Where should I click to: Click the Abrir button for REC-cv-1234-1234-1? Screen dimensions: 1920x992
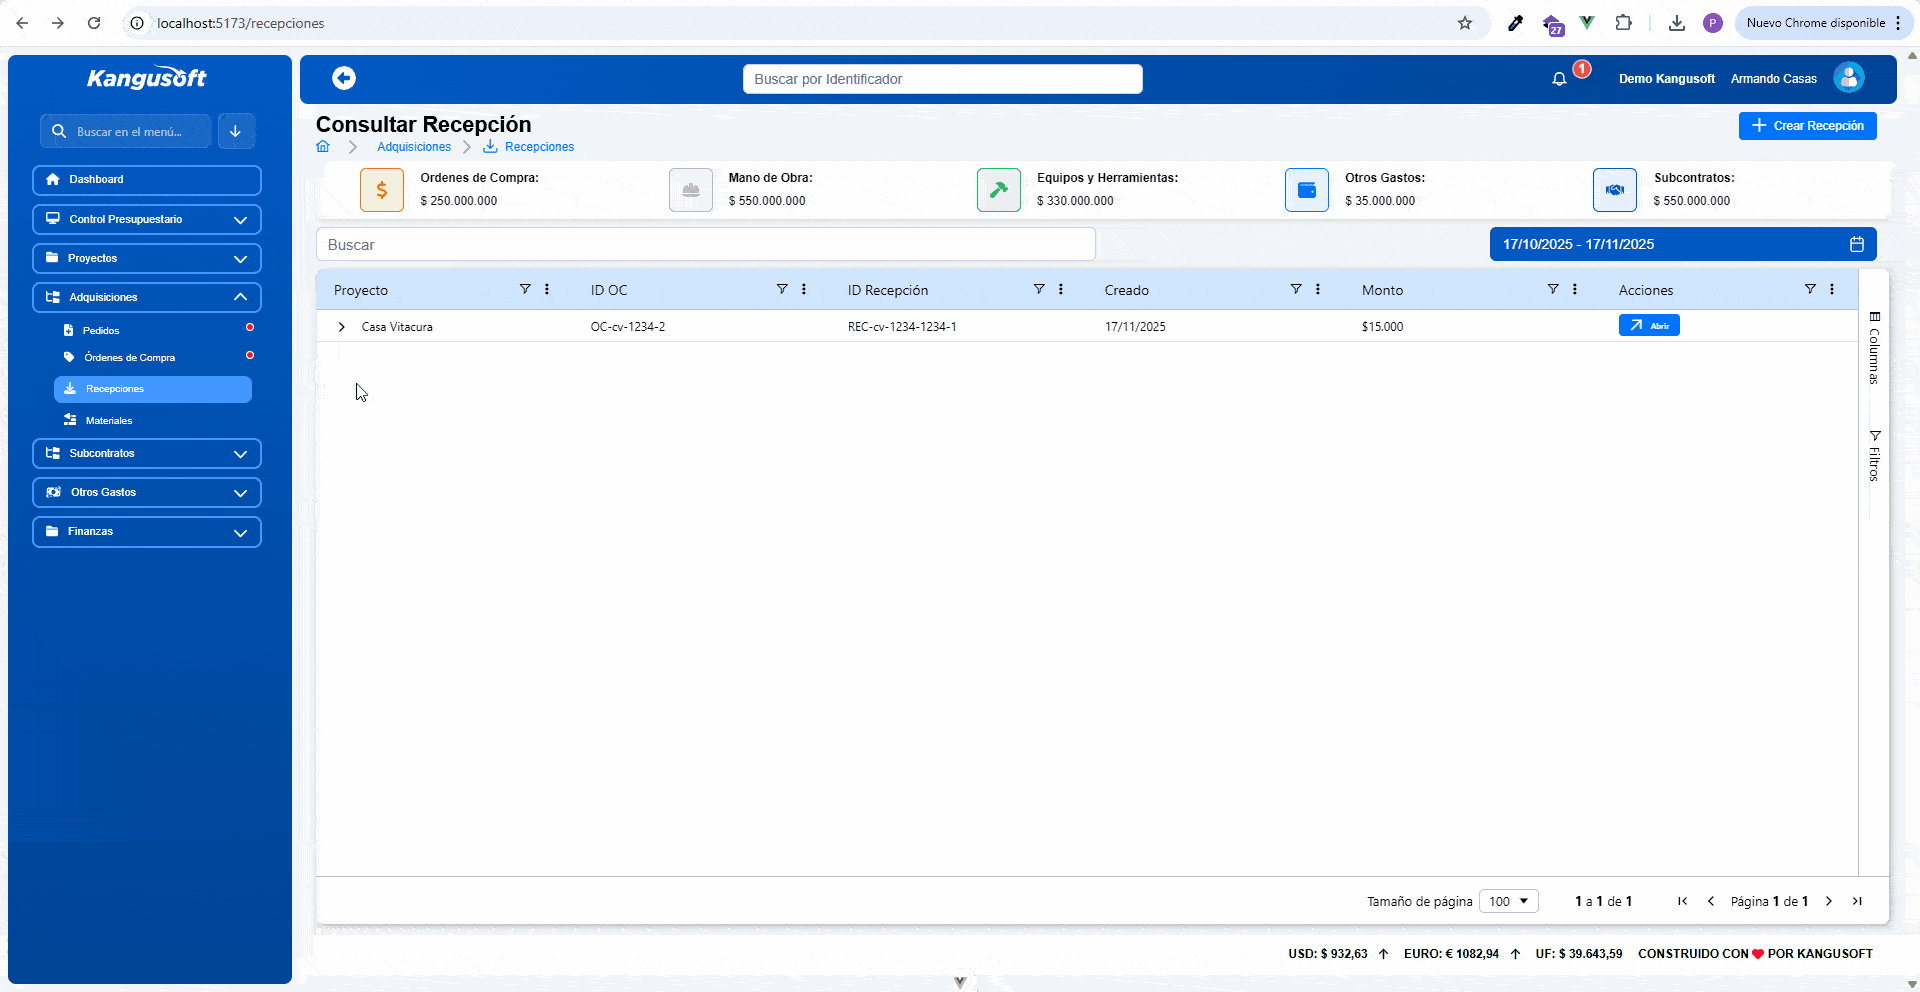[x=1649, y=325]
